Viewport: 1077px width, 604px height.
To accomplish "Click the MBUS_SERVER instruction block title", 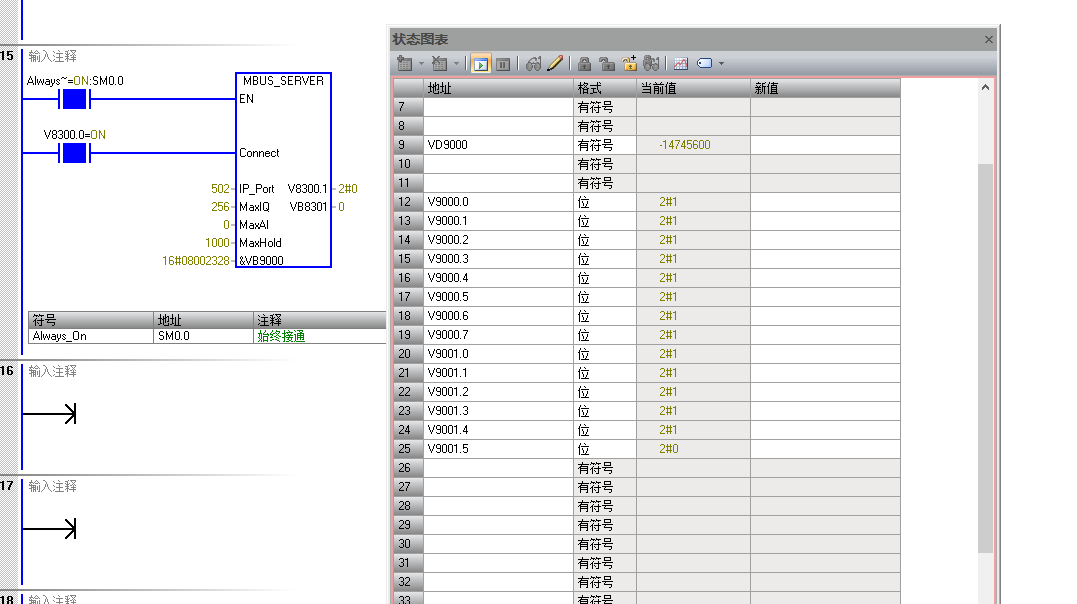I will [x=283, y=80].
